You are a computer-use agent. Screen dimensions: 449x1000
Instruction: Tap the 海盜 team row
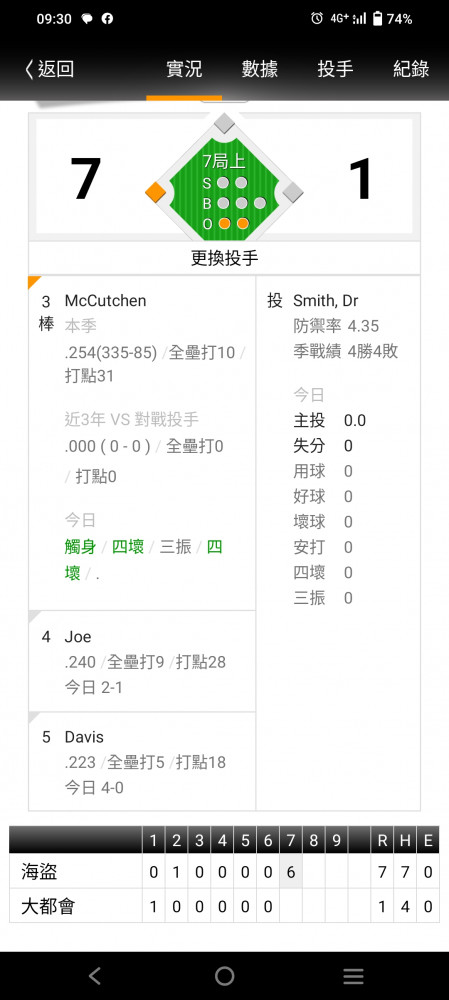[224, 872]
